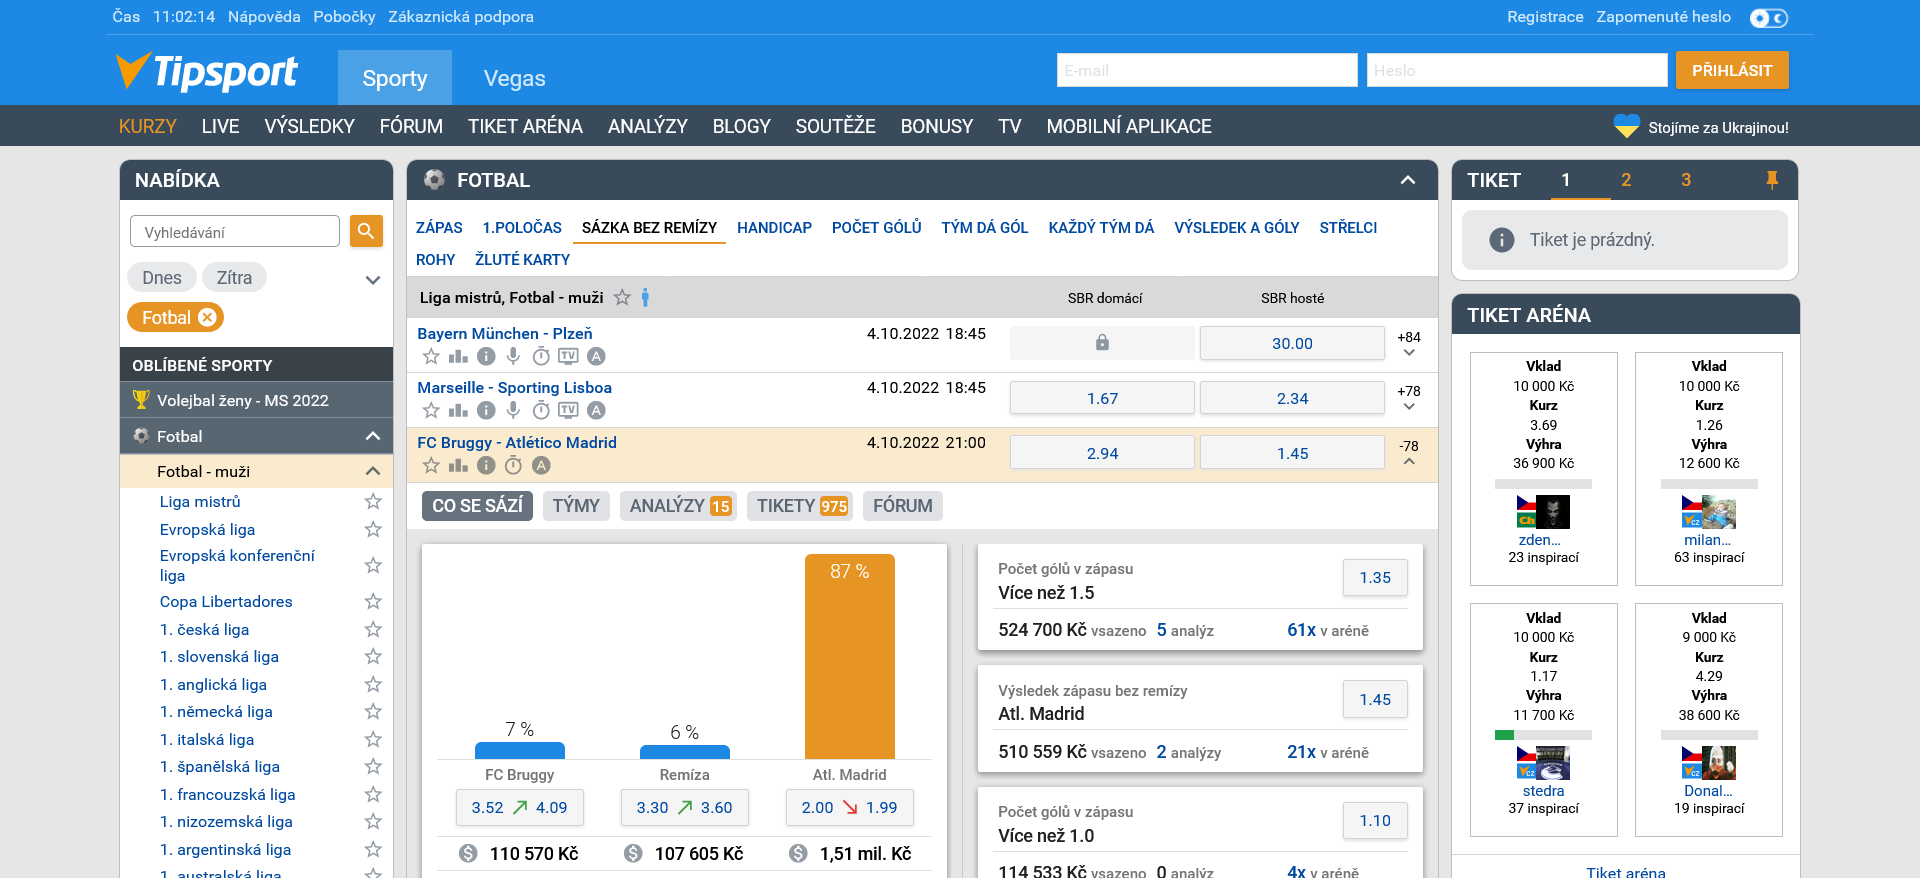Click the blue person icon beside Liga mistrů

click(645, 297)
